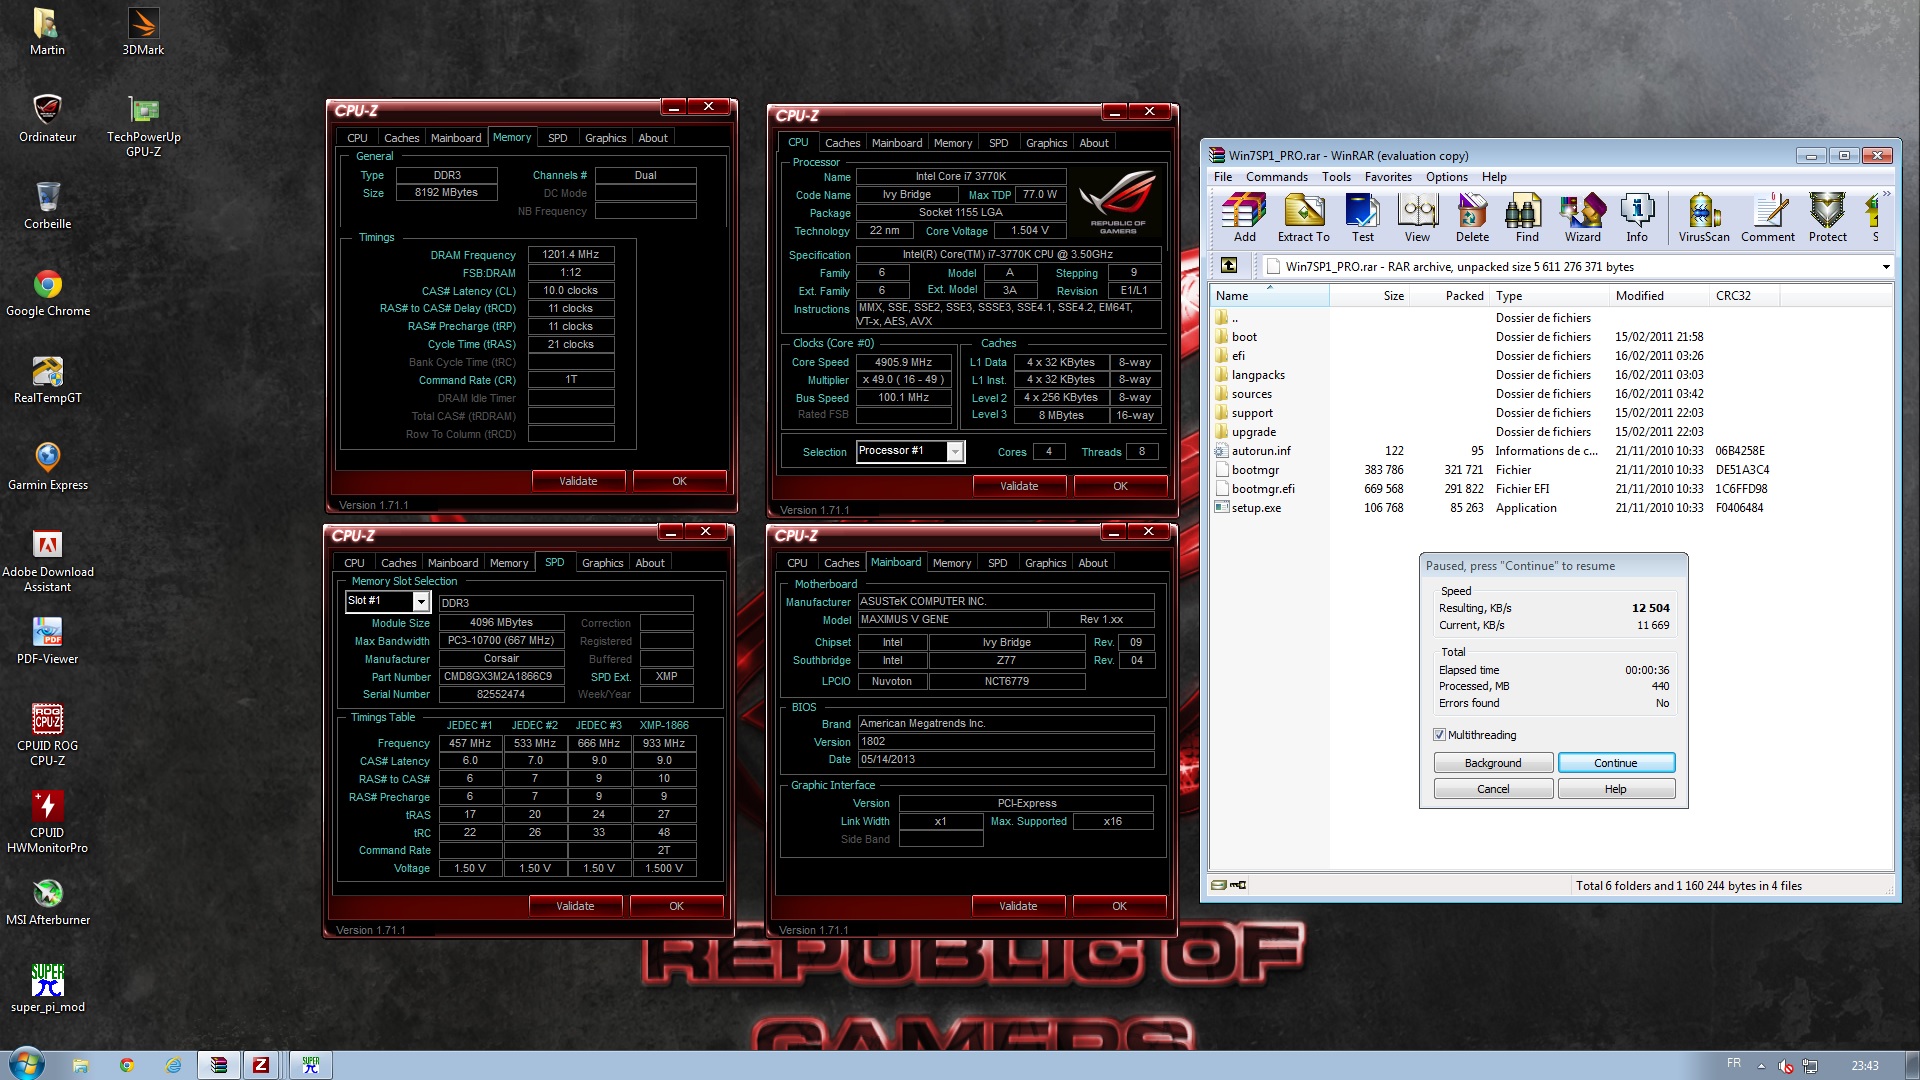This screenshot has width=1920, height=1080.
Task: Select autorun.inf in the file list
Action: [x=1553, y=451]
